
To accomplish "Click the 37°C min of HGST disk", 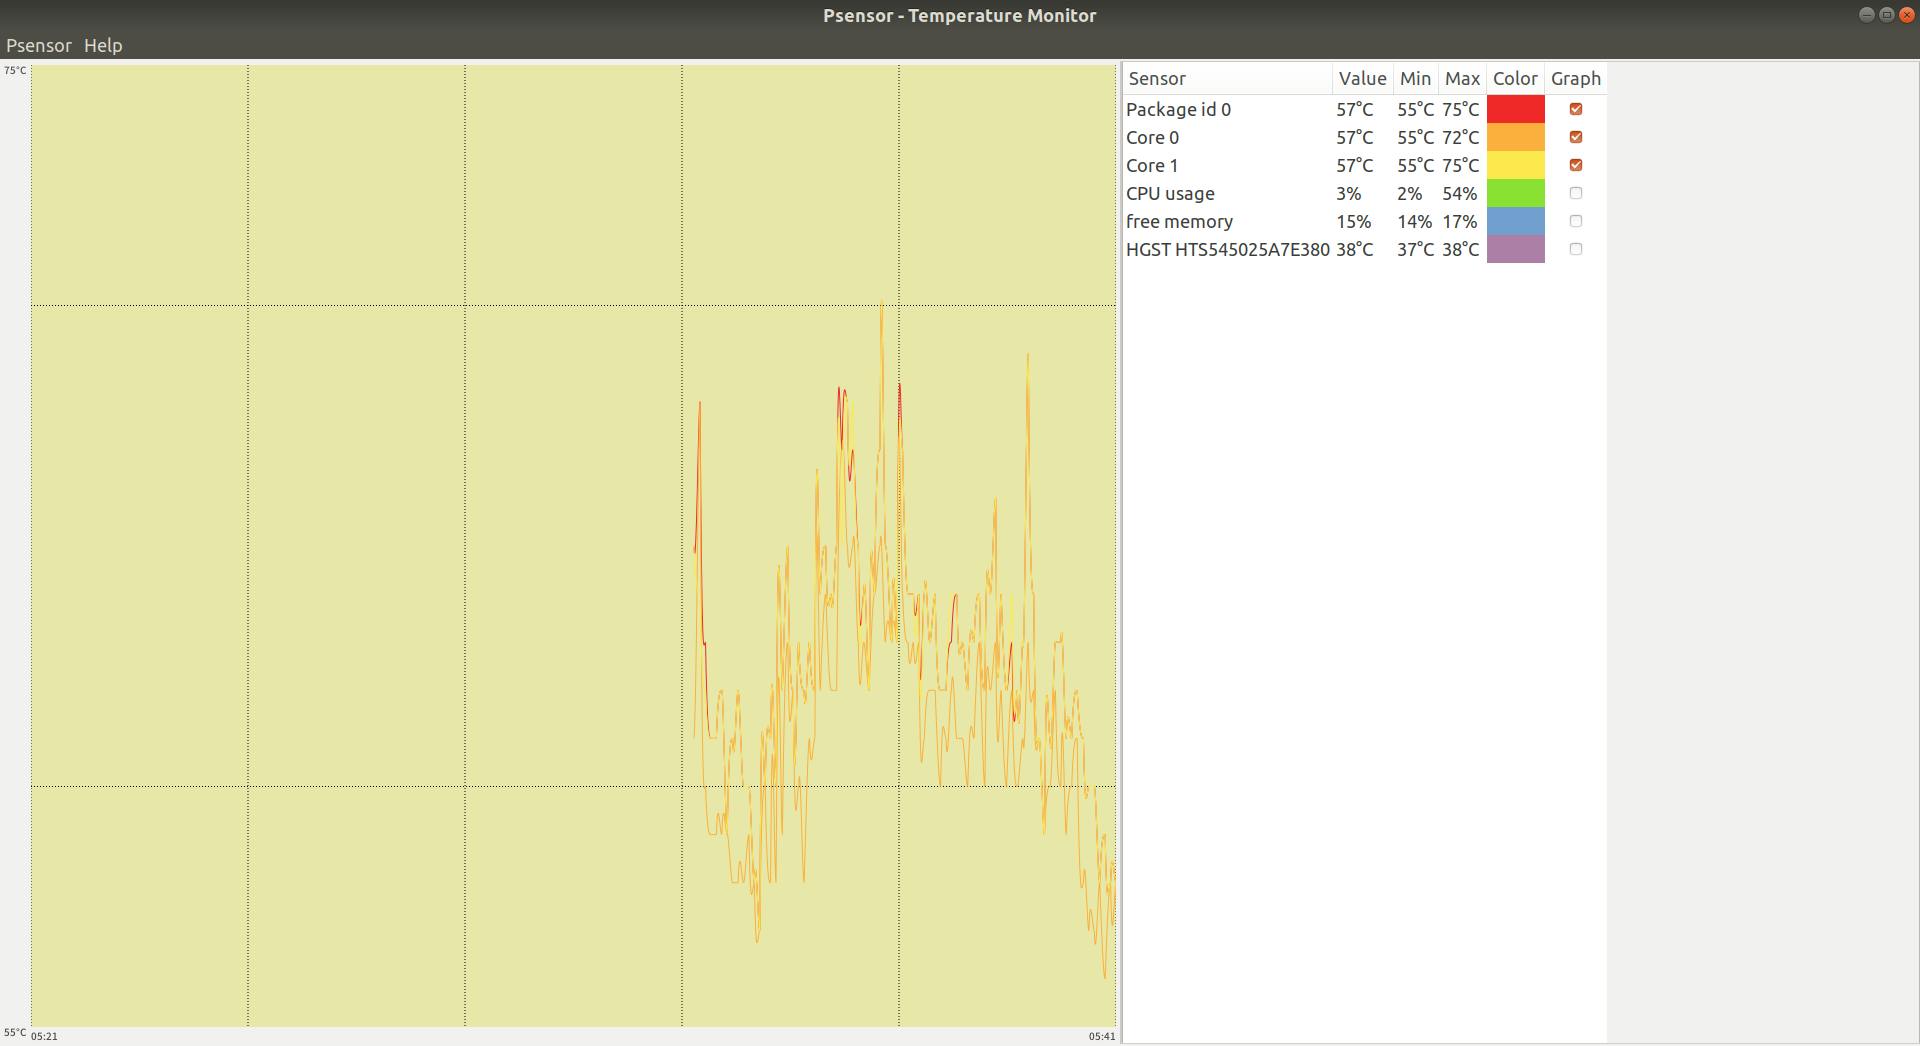I will click(x=1416, y=249).
